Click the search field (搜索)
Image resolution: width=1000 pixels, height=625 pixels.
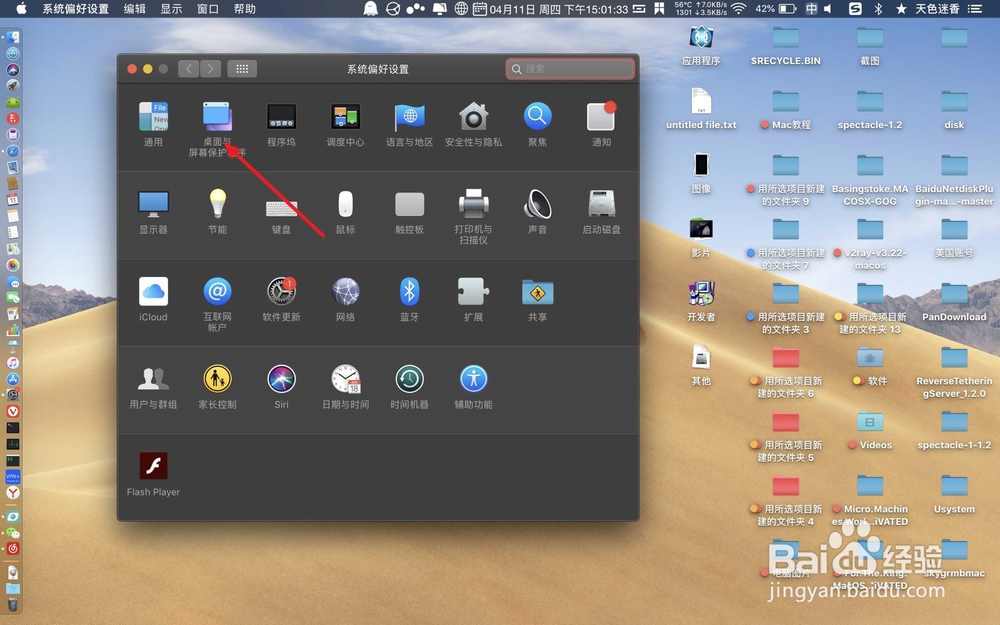569,68
